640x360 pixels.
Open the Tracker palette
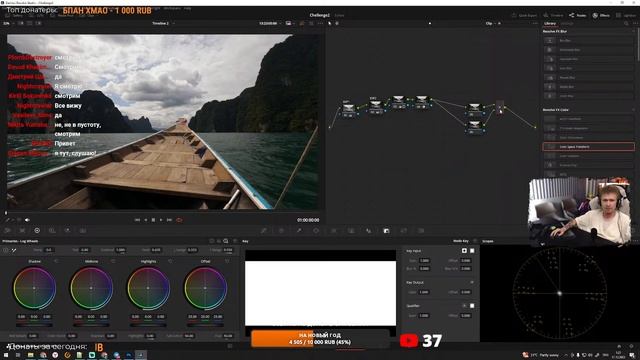(333, 231)
